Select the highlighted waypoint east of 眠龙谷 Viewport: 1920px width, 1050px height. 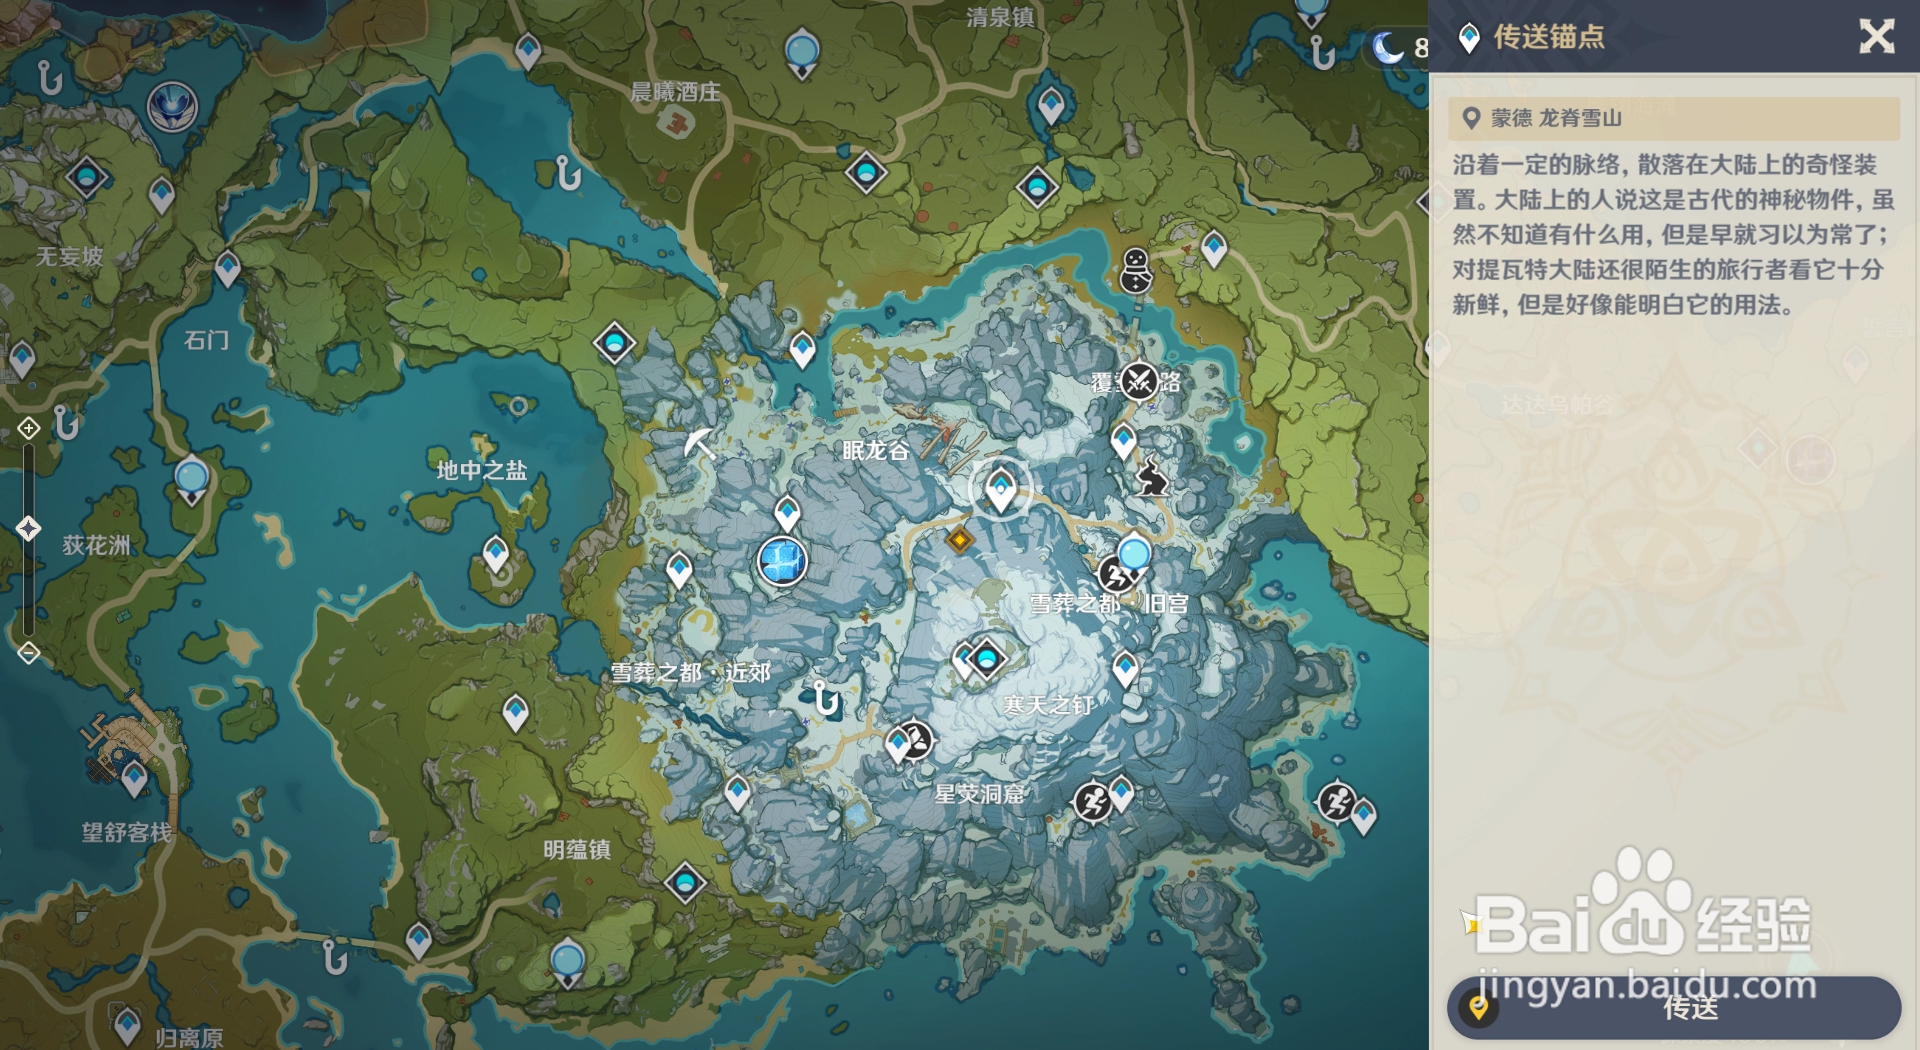point(1000,488)
